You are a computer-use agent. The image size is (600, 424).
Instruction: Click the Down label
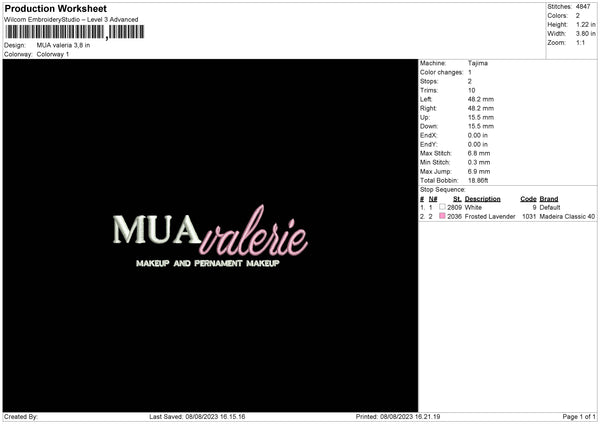point(429,126)
